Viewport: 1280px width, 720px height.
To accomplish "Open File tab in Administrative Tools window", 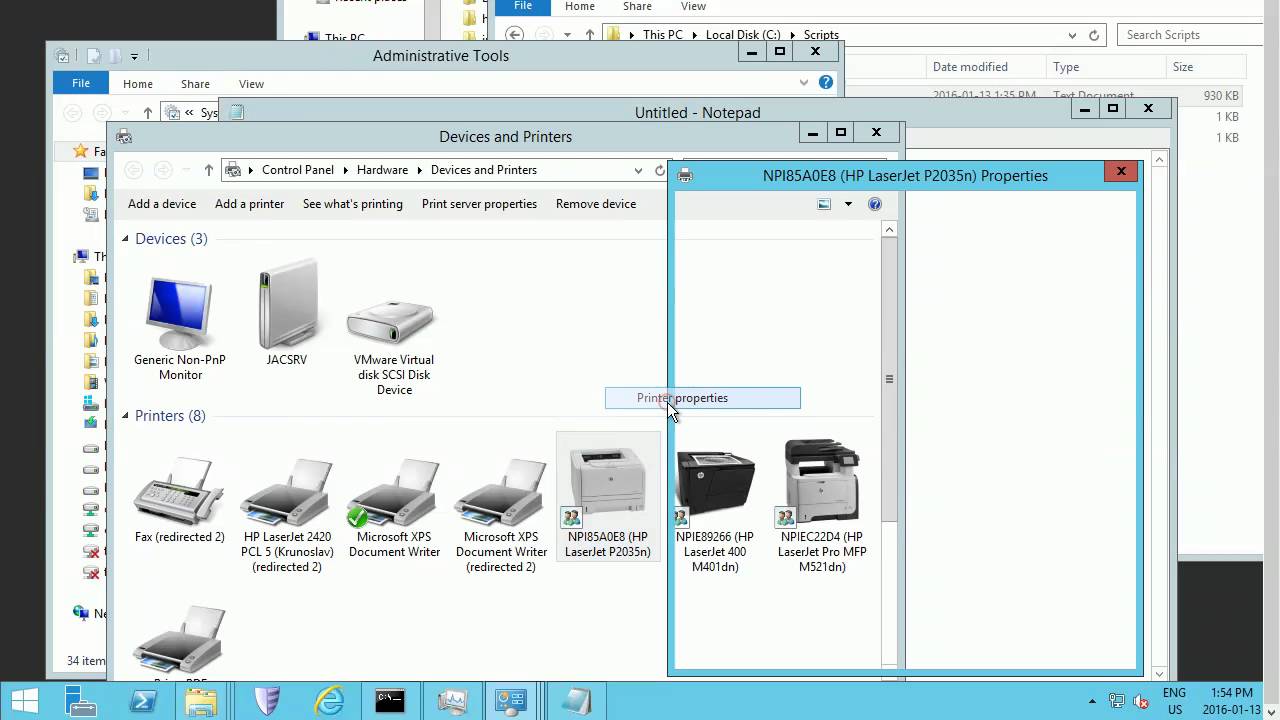I will click(81, 84).
